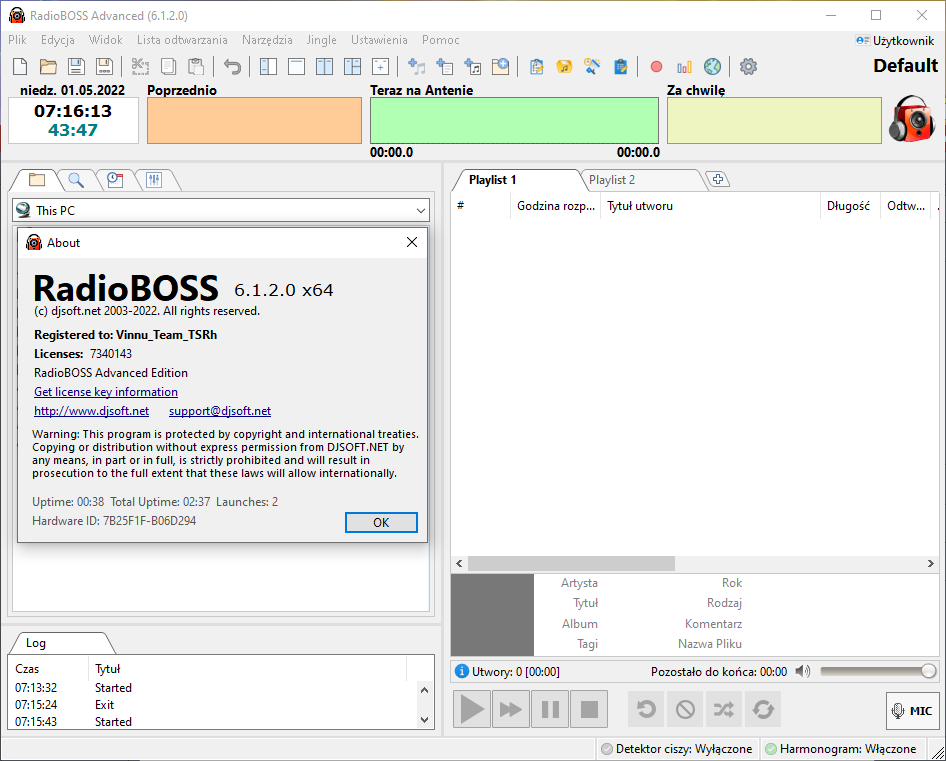Open the scheduler clock tab
This screenshot has width=946, height=761.
click(x=115, y=180)
